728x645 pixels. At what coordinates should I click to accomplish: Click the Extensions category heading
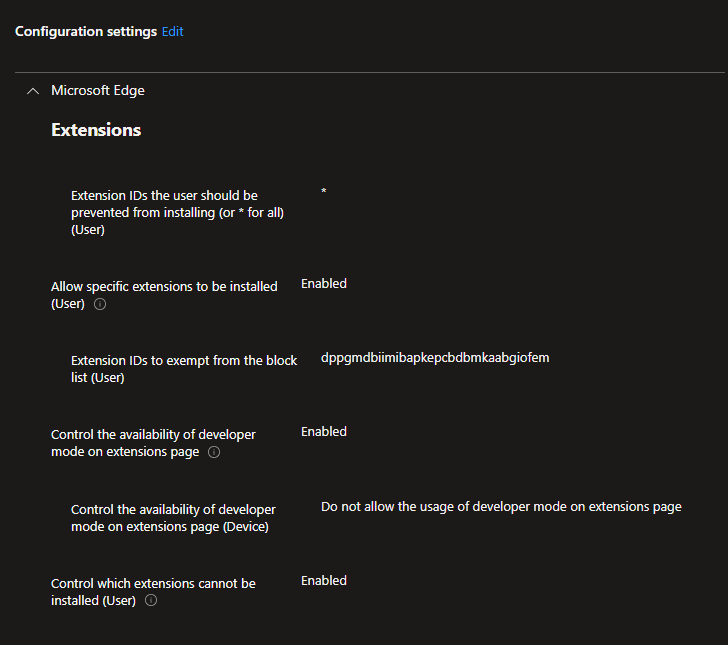[96, 130]
